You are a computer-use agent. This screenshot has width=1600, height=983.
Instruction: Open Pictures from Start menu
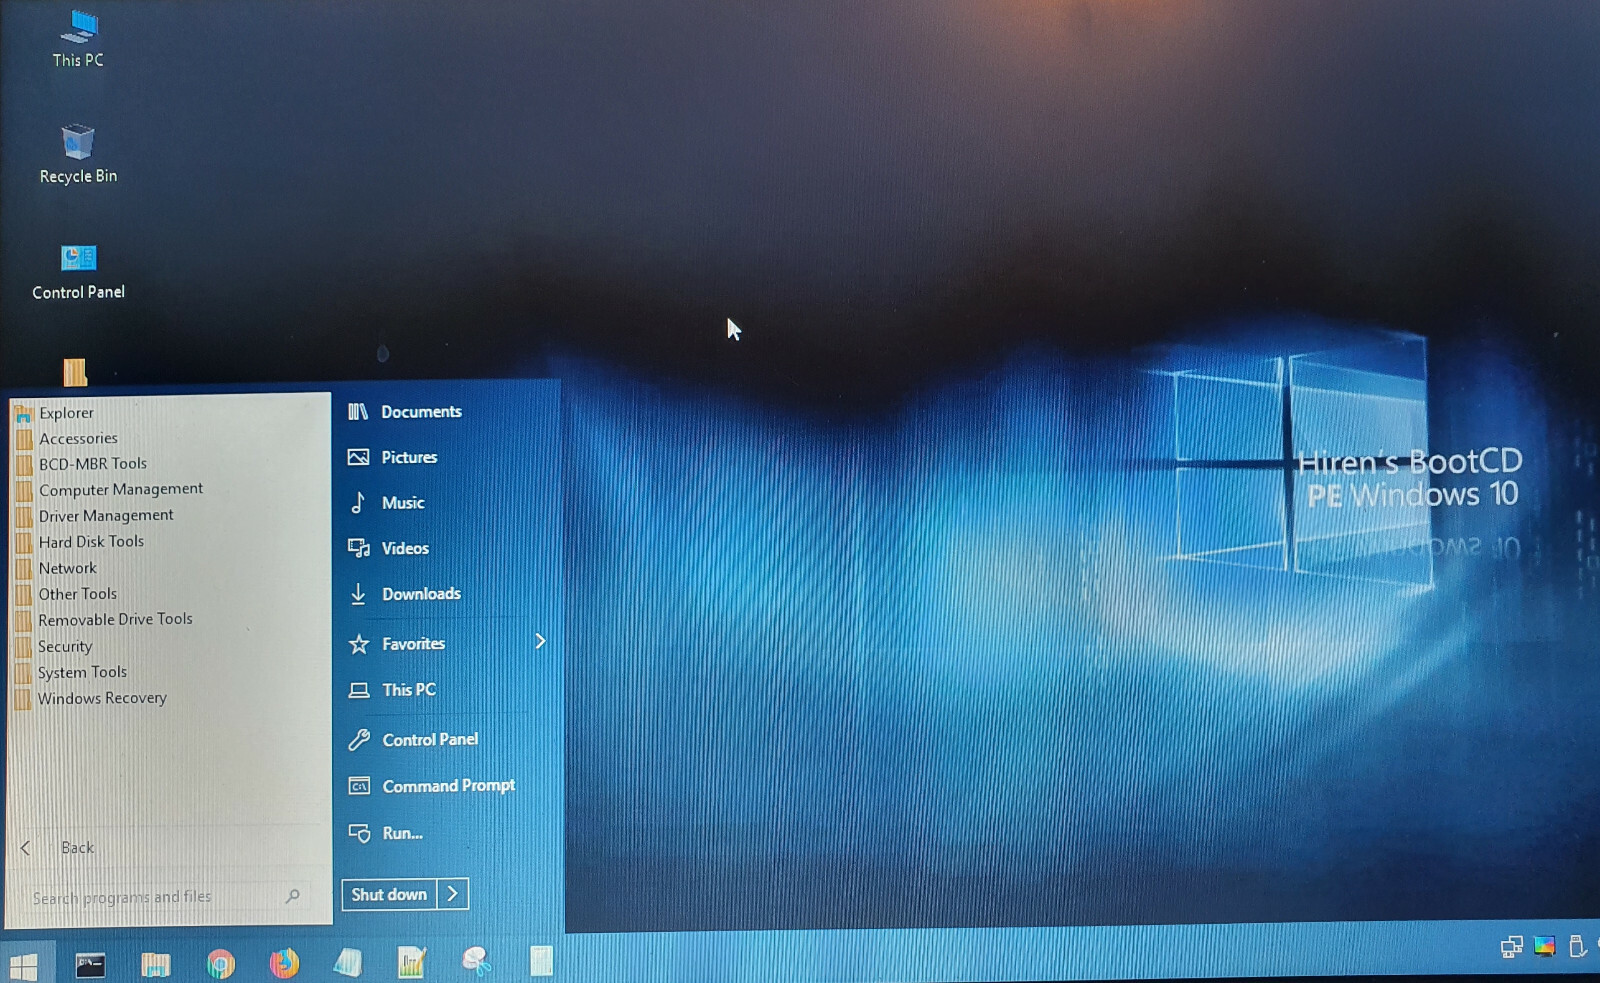pos(393,457)
